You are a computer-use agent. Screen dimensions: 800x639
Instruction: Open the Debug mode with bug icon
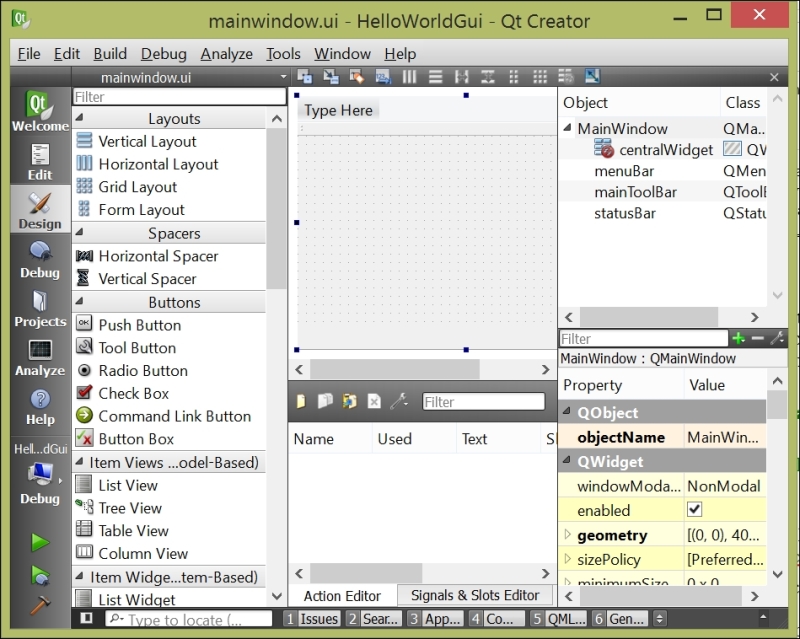(x=40, y=260)
